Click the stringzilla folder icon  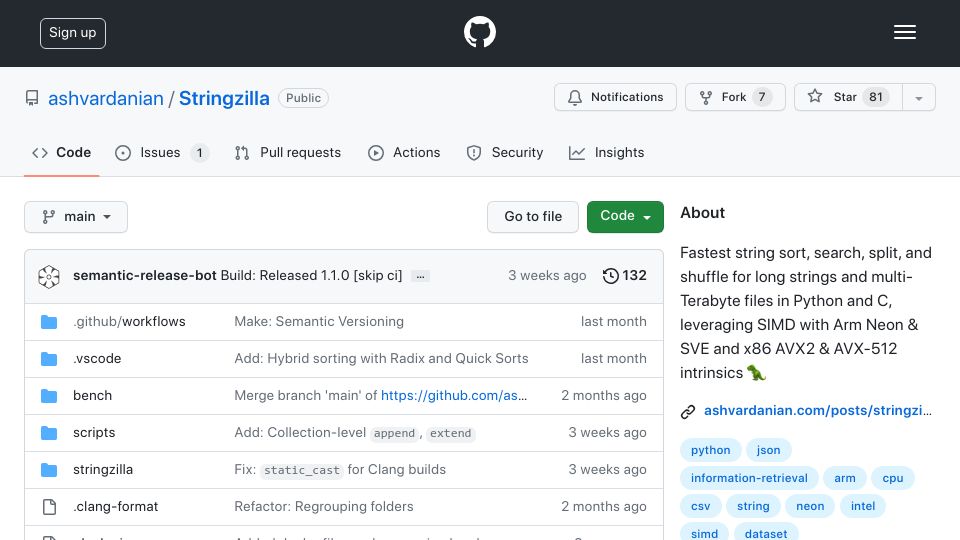tap(49, 470)
